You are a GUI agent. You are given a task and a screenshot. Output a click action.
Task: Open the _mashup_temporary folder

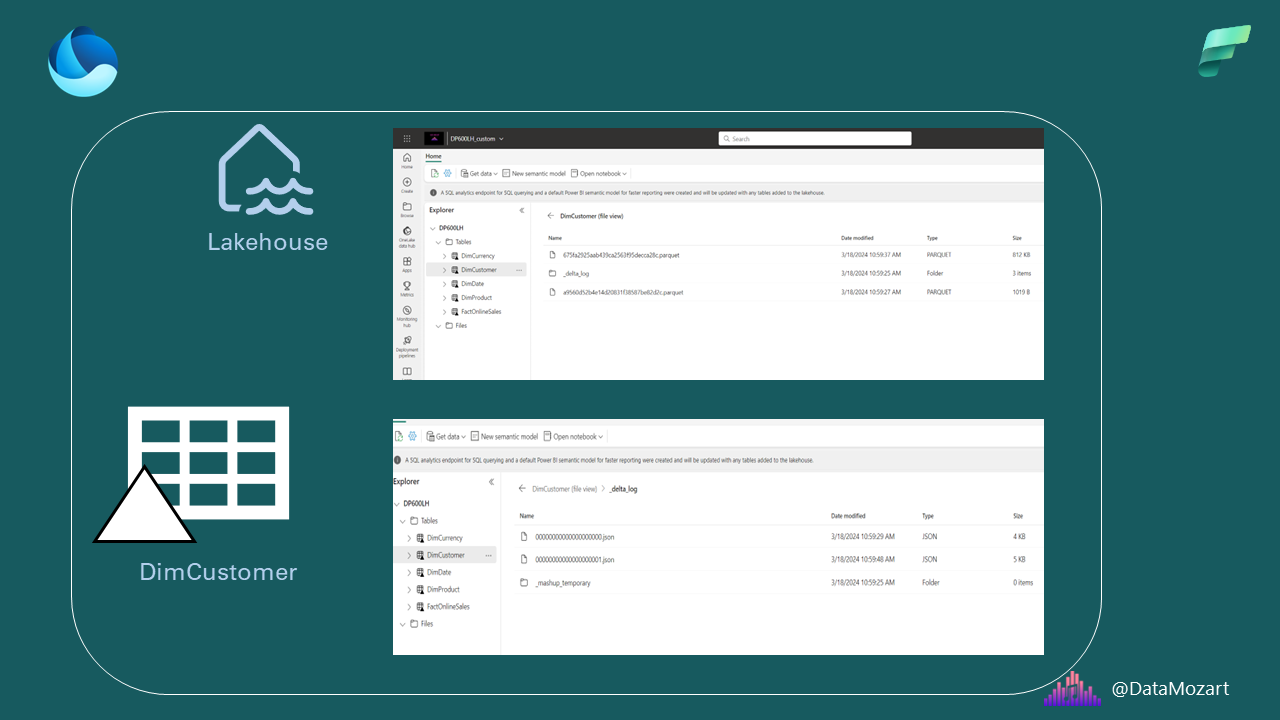562,583
